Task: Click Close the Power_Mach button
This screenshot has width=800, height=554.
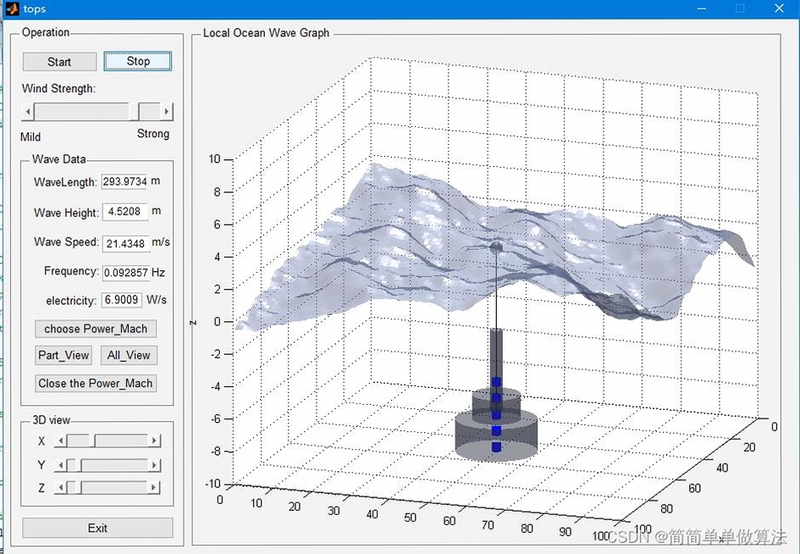Action: pos(95,383)
